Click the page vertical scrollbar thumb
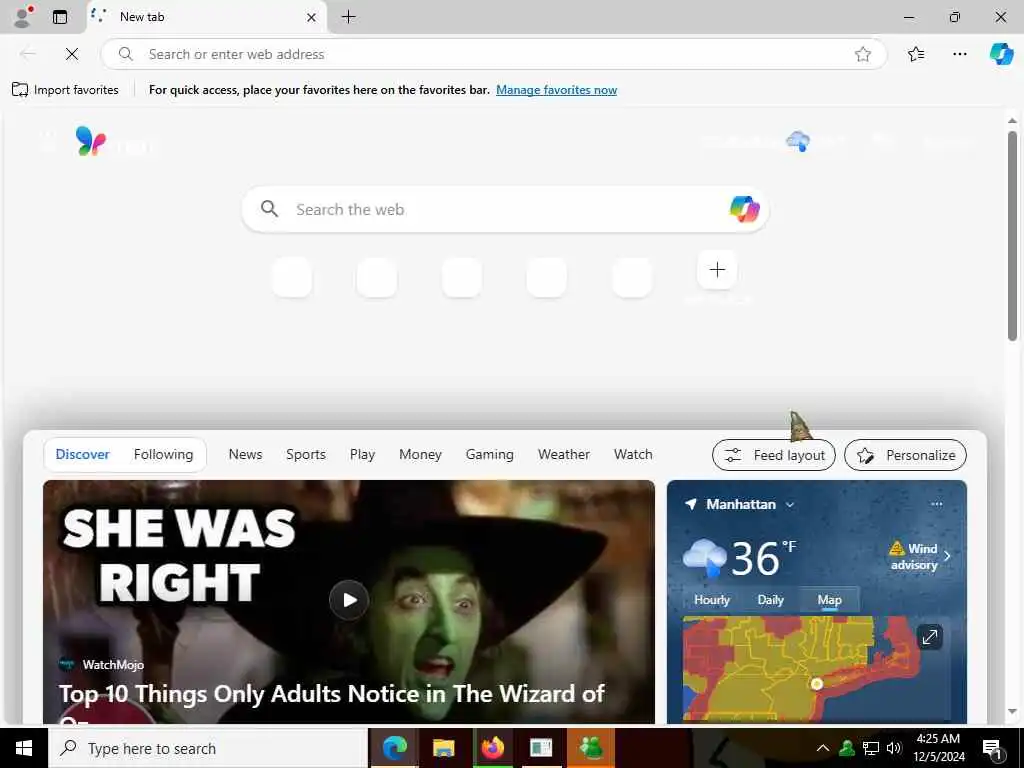 click(1012, 235)
